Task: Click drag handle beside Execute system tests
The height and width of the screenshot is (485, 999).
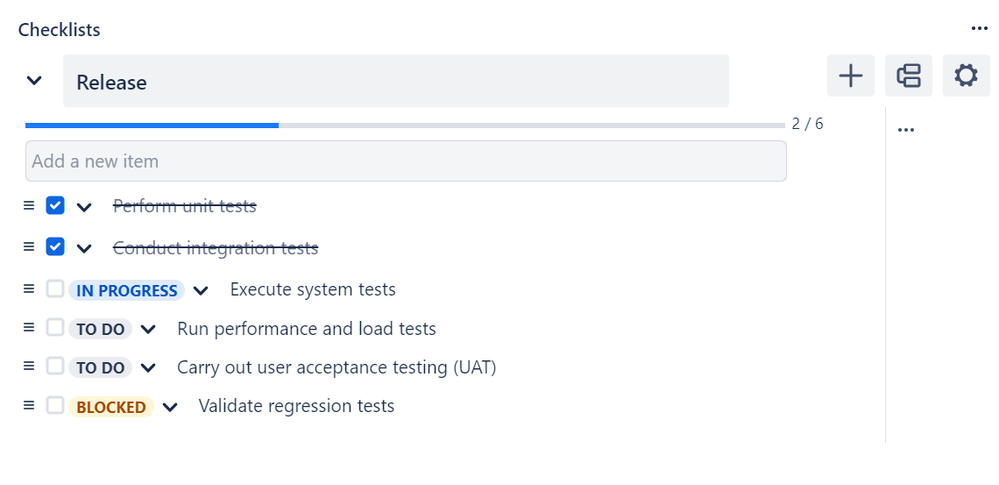Action: (x=29, y=289)
